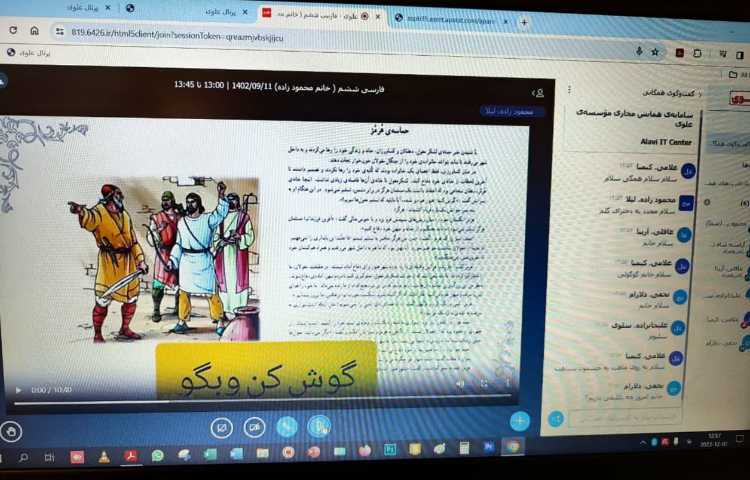The height and width of the screenshot is (480, 750).
Task: Close the aparat.com tab
Action: tap(506, 22)
